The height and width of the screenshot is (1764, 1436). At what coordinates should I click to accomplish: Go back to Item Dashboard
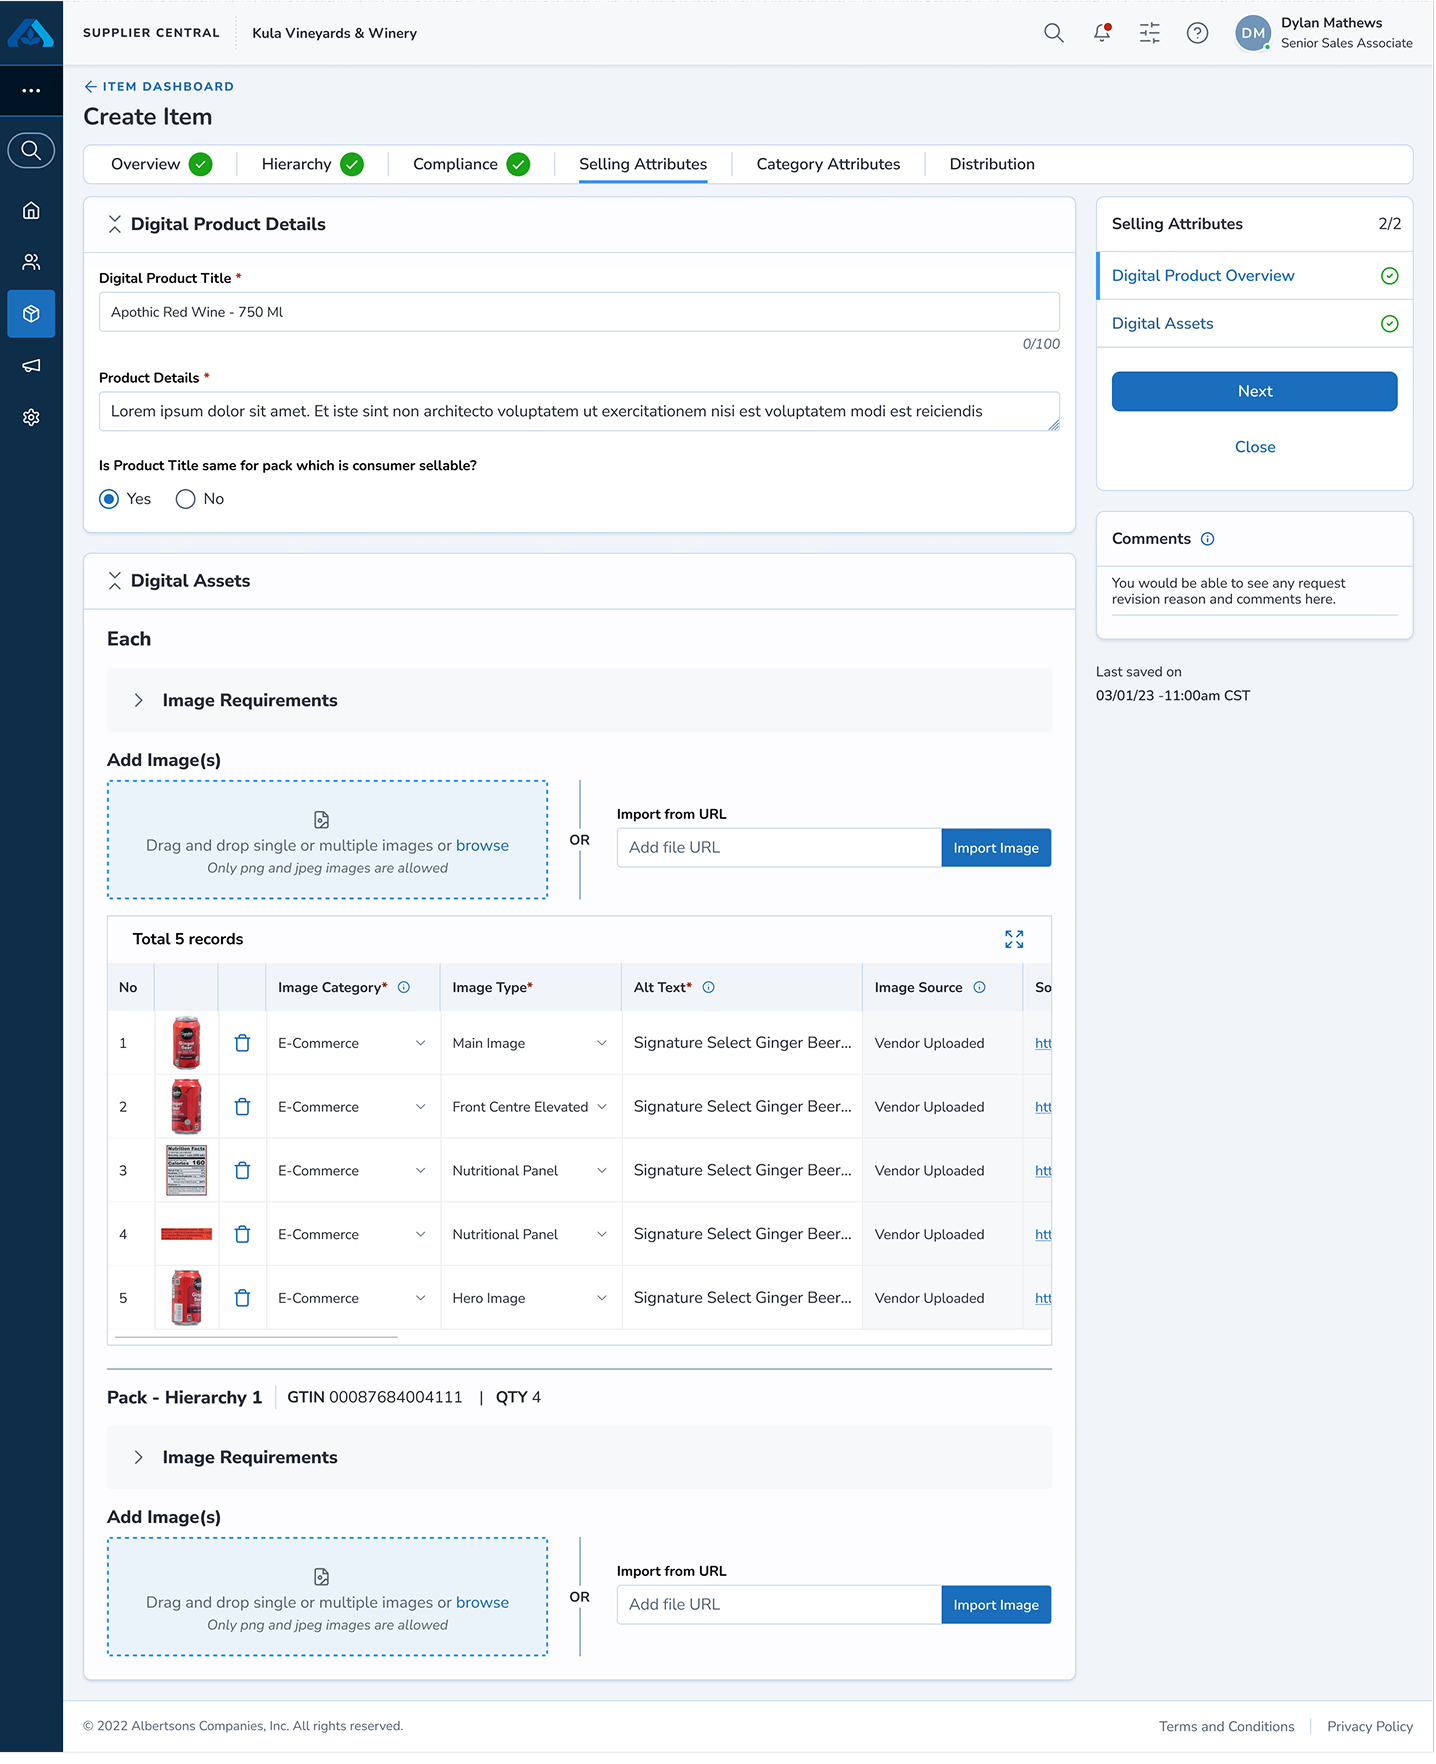point(159,87)
